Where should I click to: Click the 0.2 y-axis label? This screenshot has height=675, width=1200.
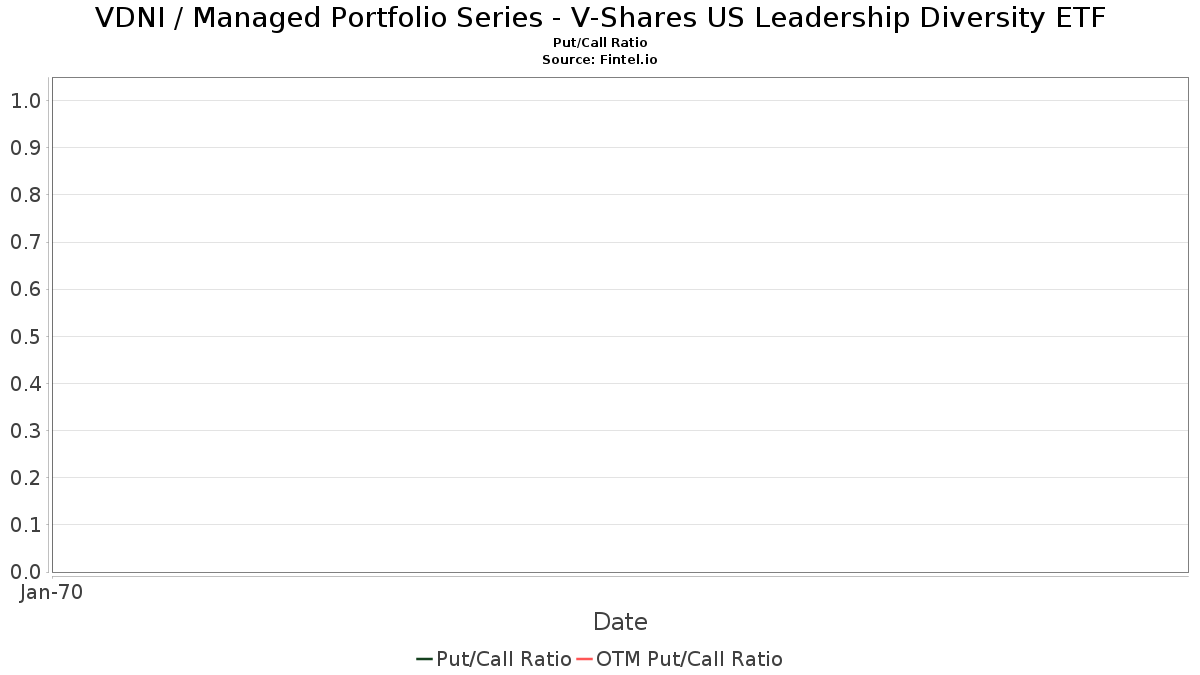(x=25, y=477)
